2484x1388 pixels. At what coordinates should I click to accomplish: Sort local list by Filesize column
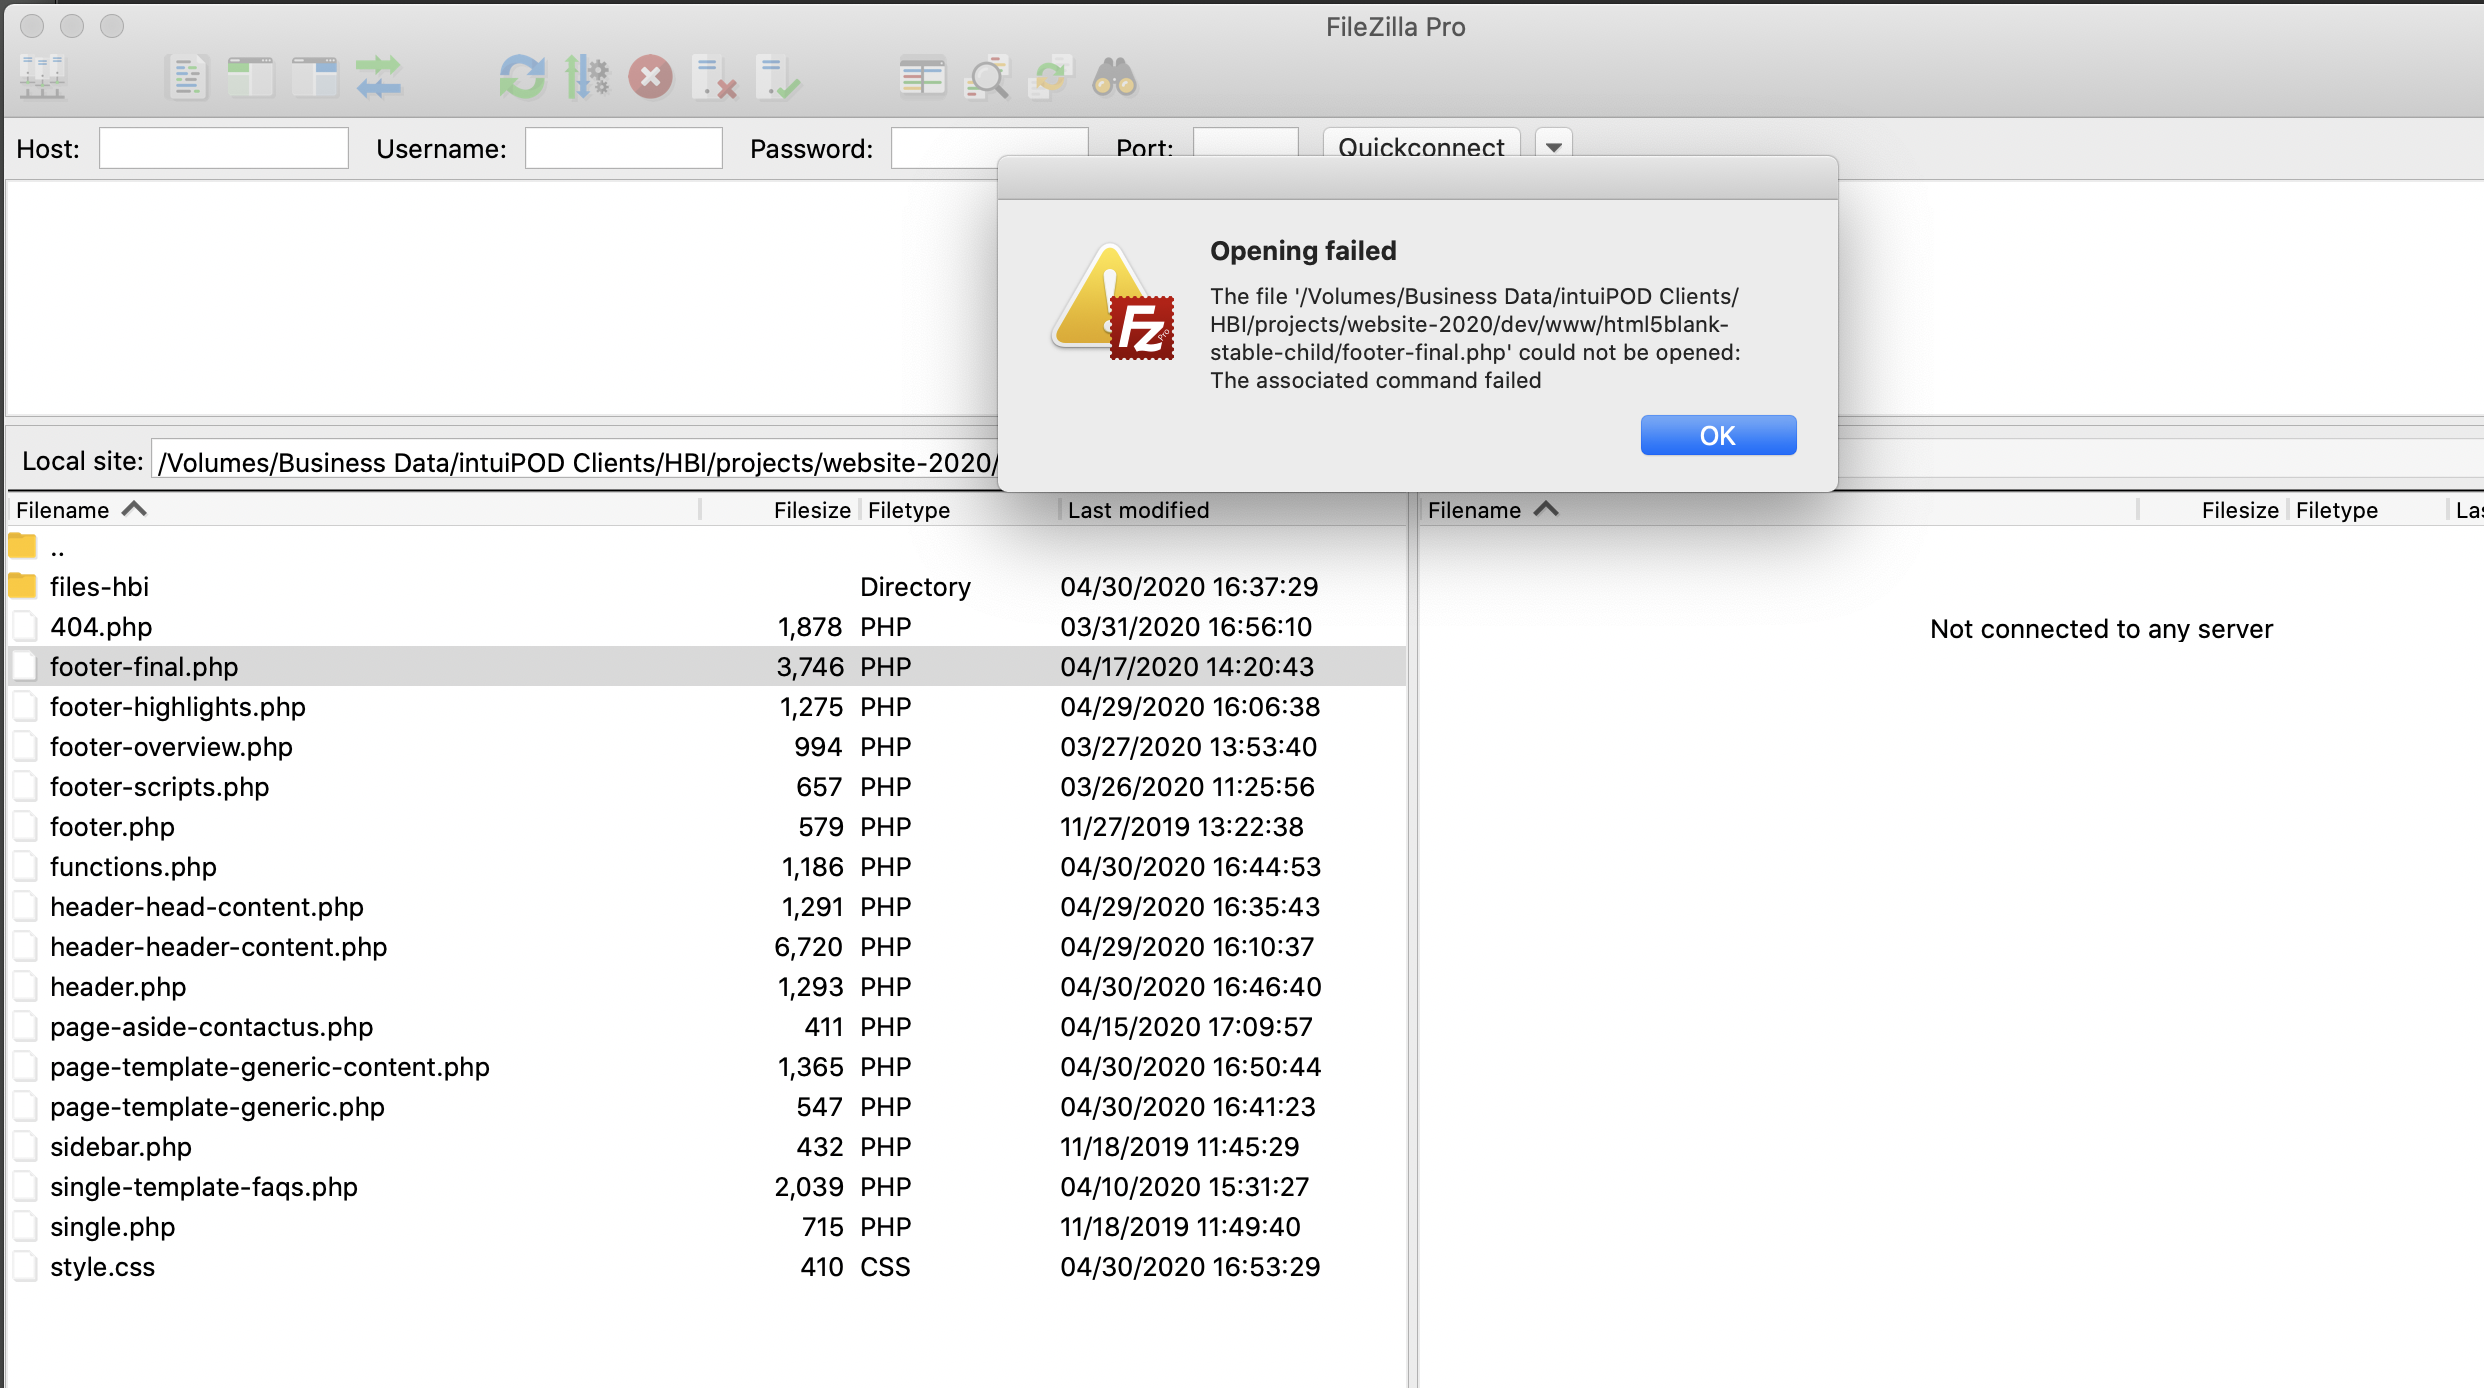(778, 510)
